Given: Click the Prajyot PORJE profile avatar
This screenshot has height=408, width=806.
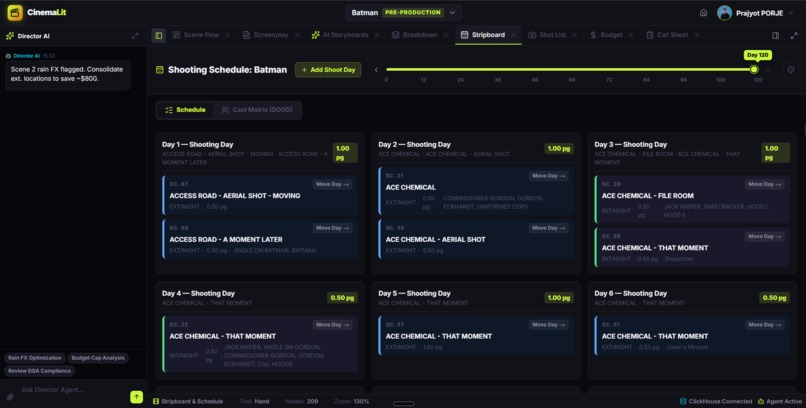Looking at the screenshot, I should pos(724,13).
